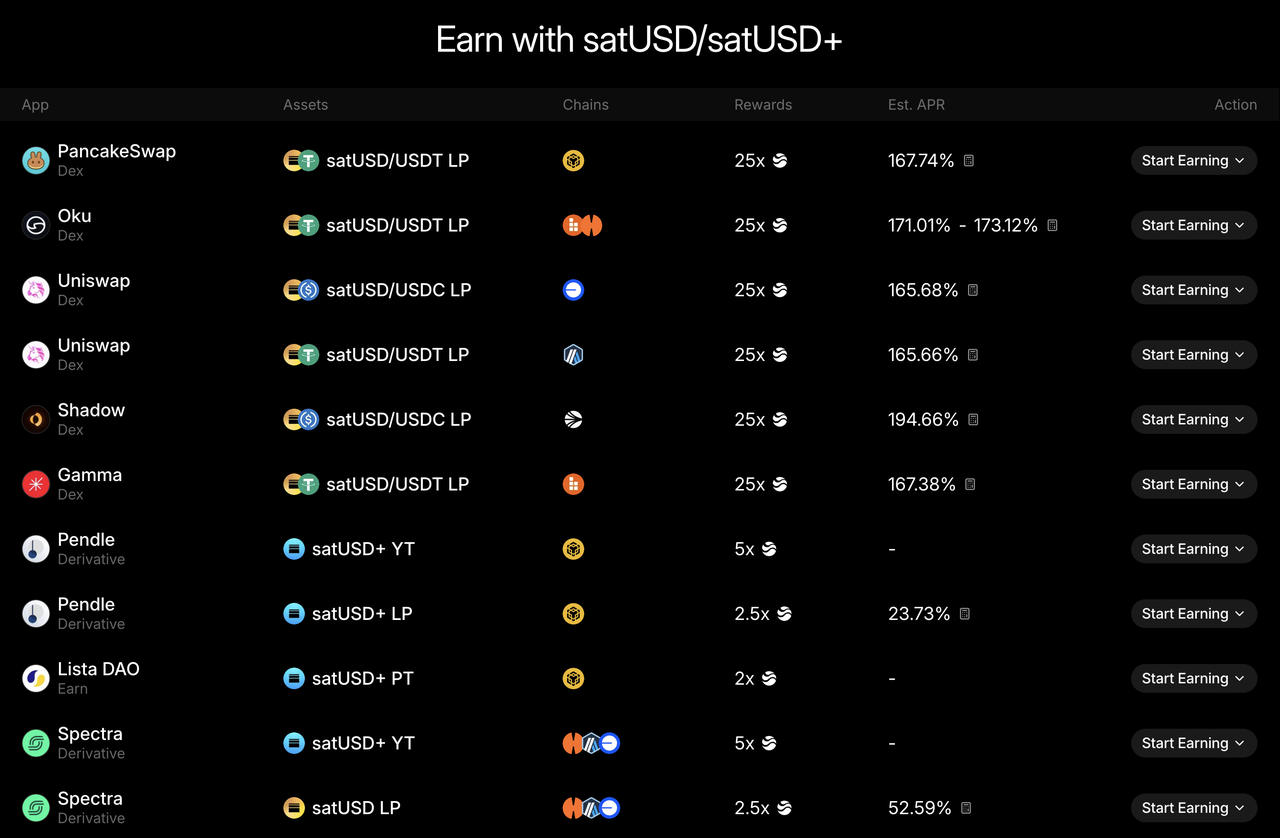Expand Start Earning for Uniswap satUSD/USDT LP

pyautogui.click(x=1194, y=355)
